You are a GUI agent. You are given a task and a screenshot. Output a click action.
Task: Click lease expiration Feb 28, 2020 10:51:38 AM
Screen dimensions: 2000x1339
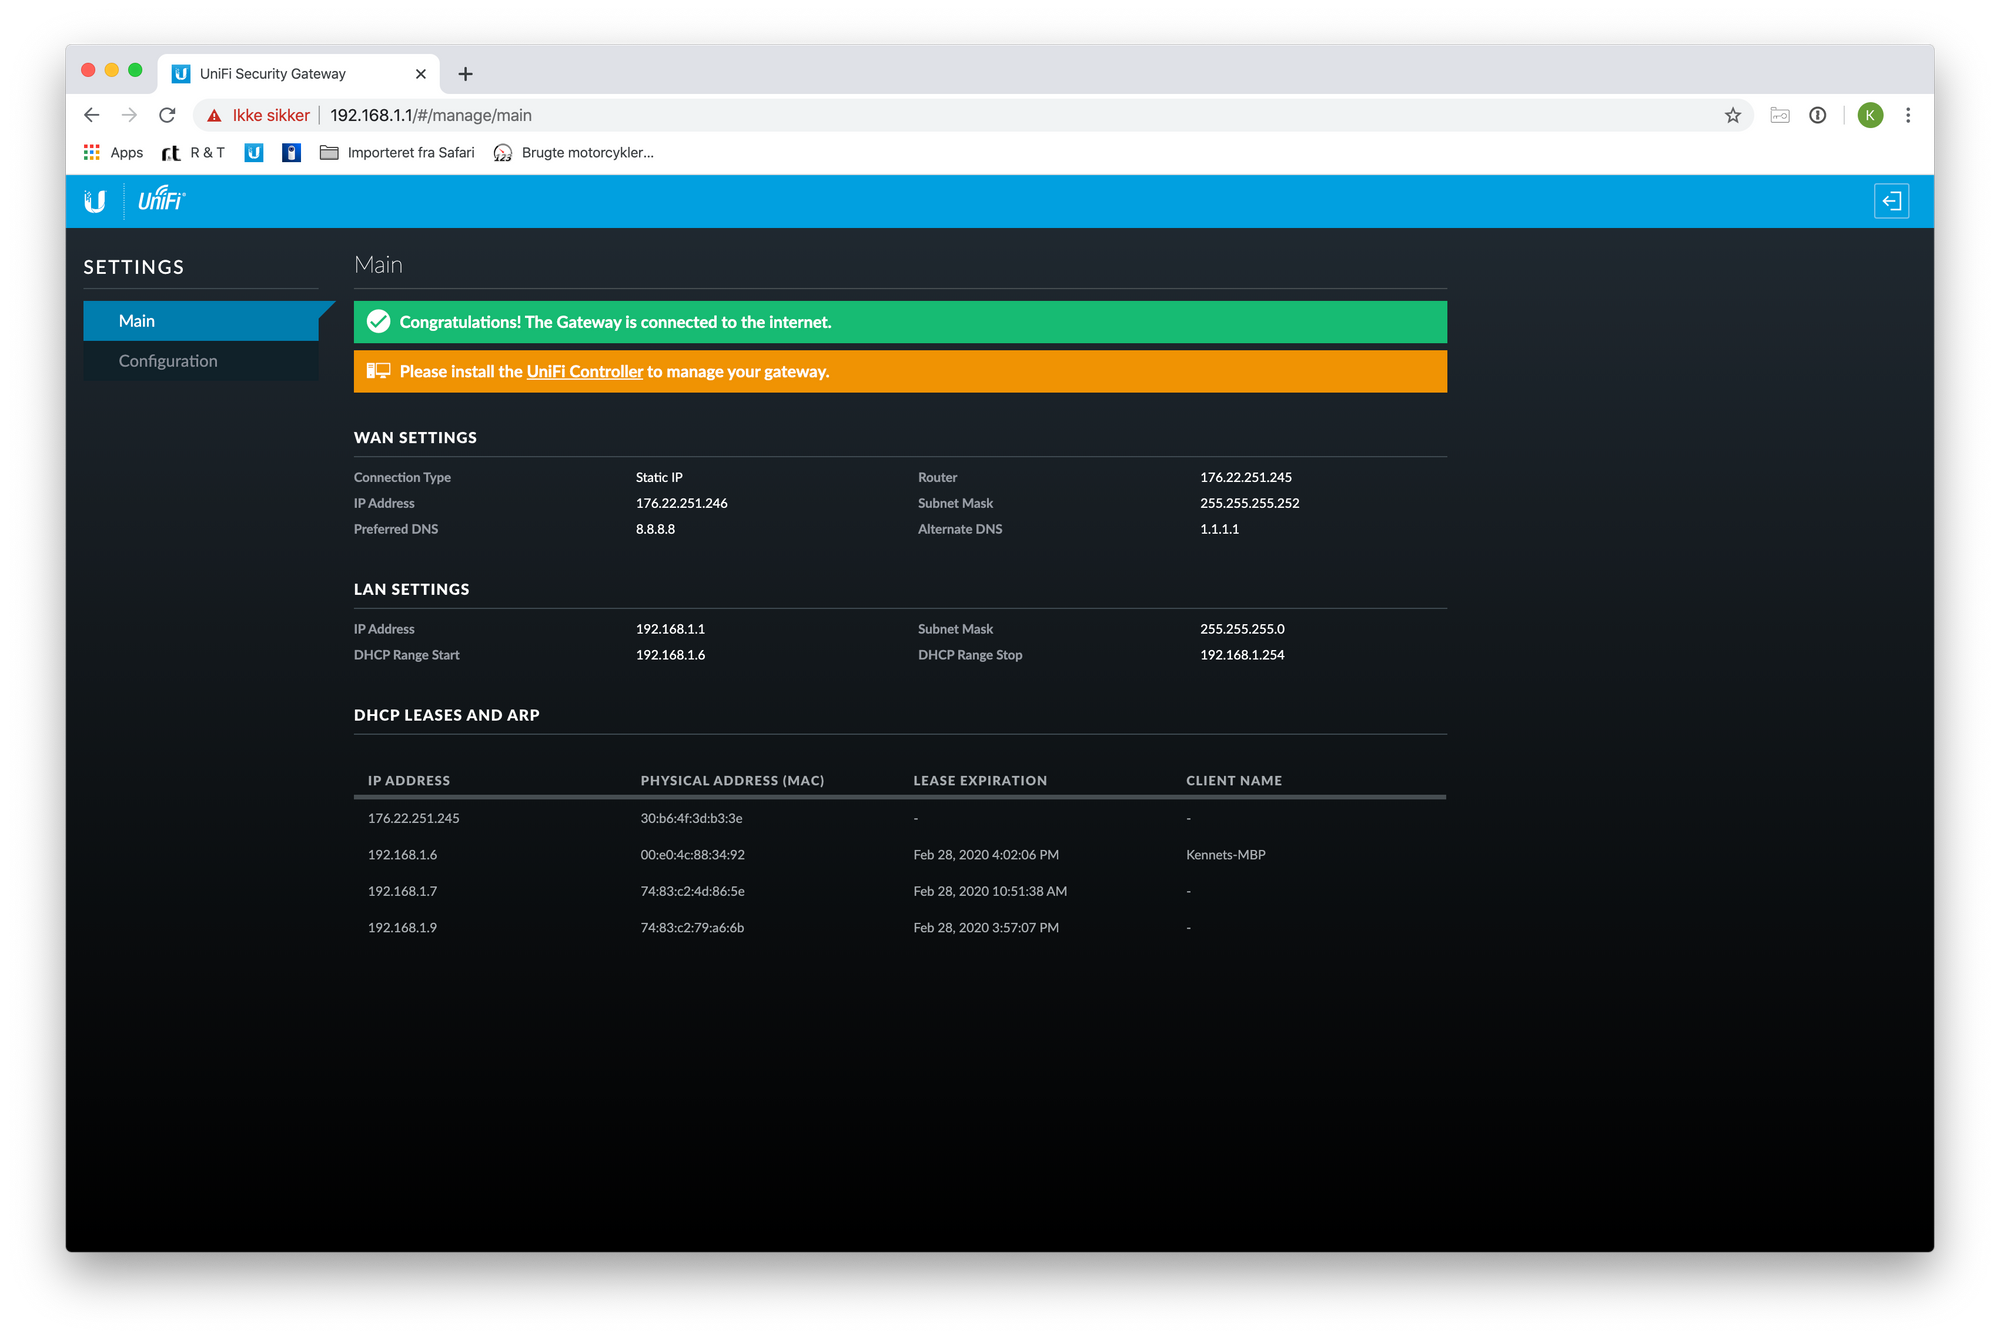click(x=989, y=891)
